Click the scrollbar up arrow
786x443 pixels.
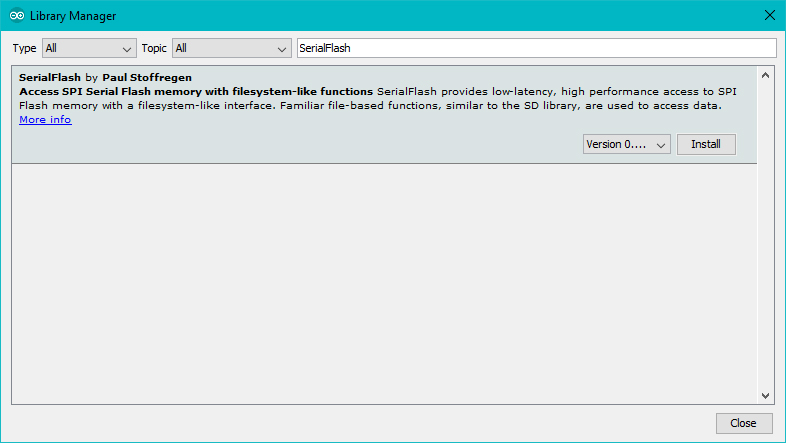coord(765,76)
